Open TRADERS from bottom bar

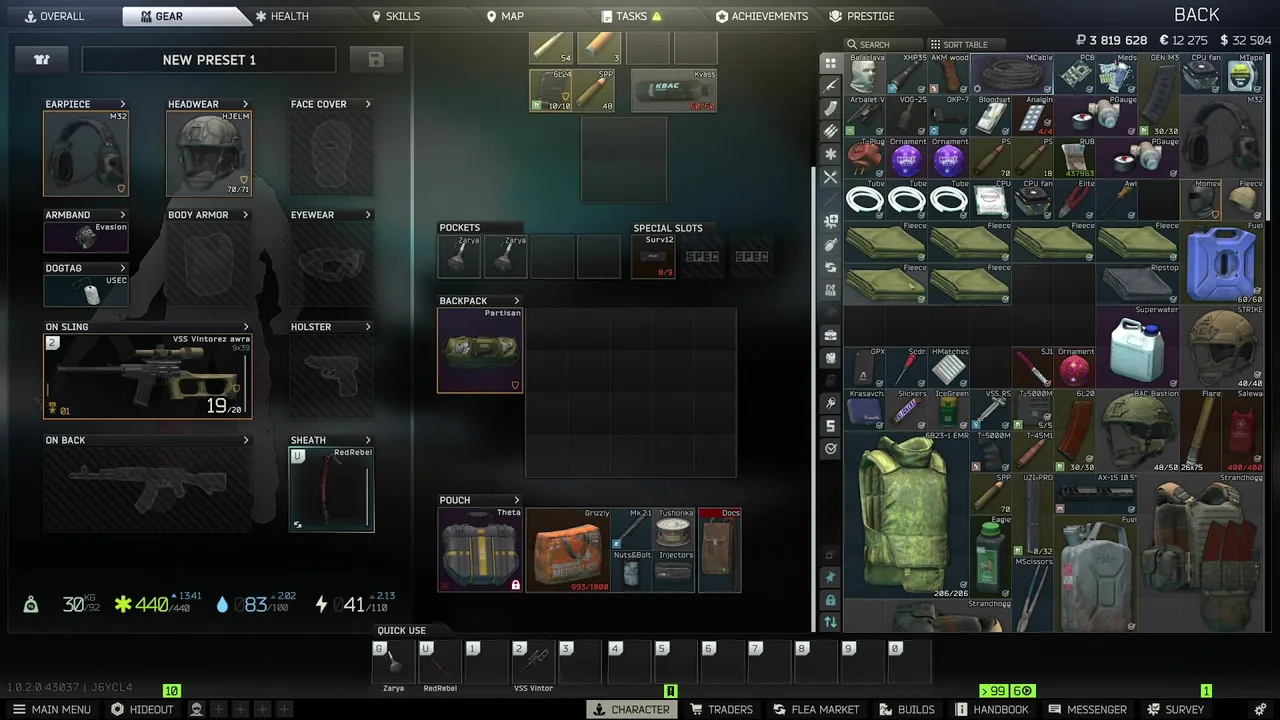pos(721,709)
